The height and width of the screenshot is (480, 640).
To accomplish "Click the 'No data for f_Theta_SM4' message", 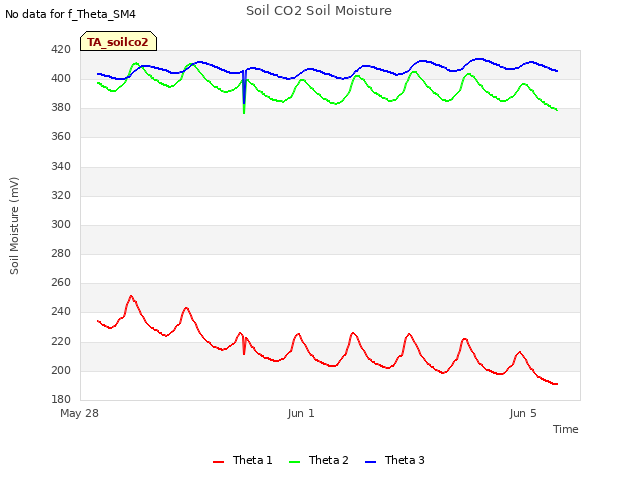I will tap(70, 14).
